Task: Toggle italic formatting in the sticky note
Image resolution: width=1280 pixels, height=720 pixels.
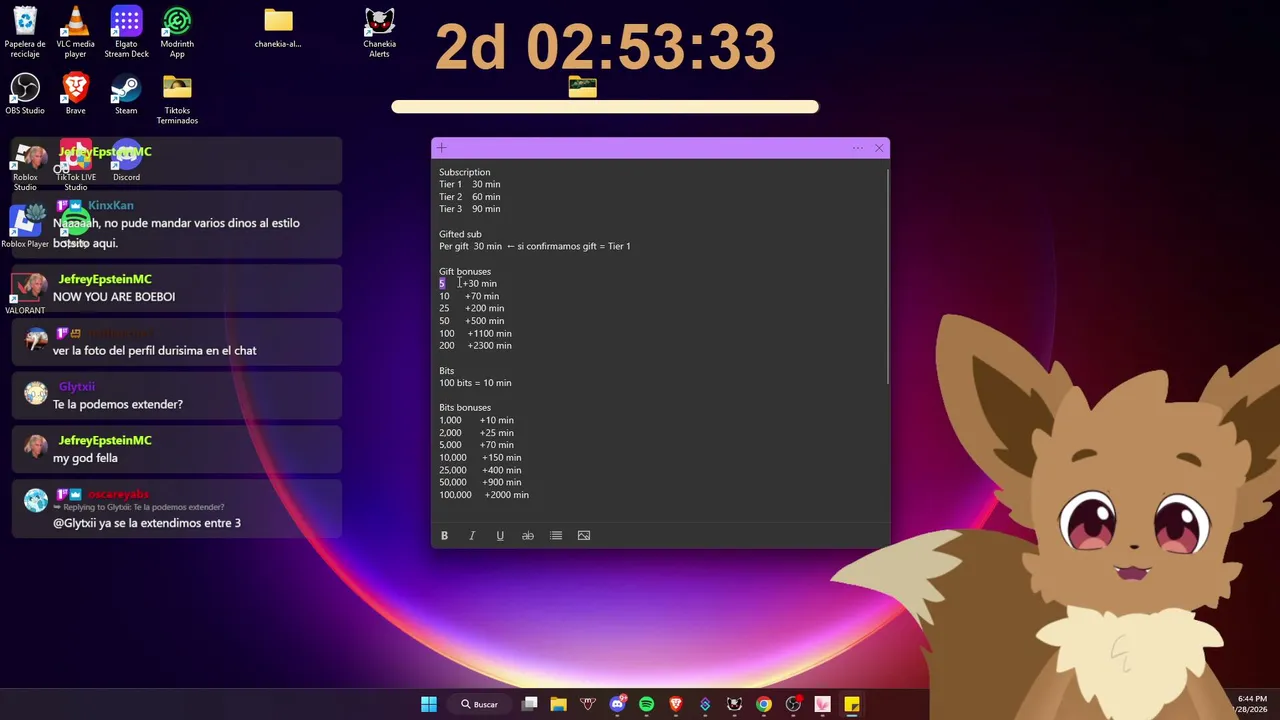Action: coord(472,536)
